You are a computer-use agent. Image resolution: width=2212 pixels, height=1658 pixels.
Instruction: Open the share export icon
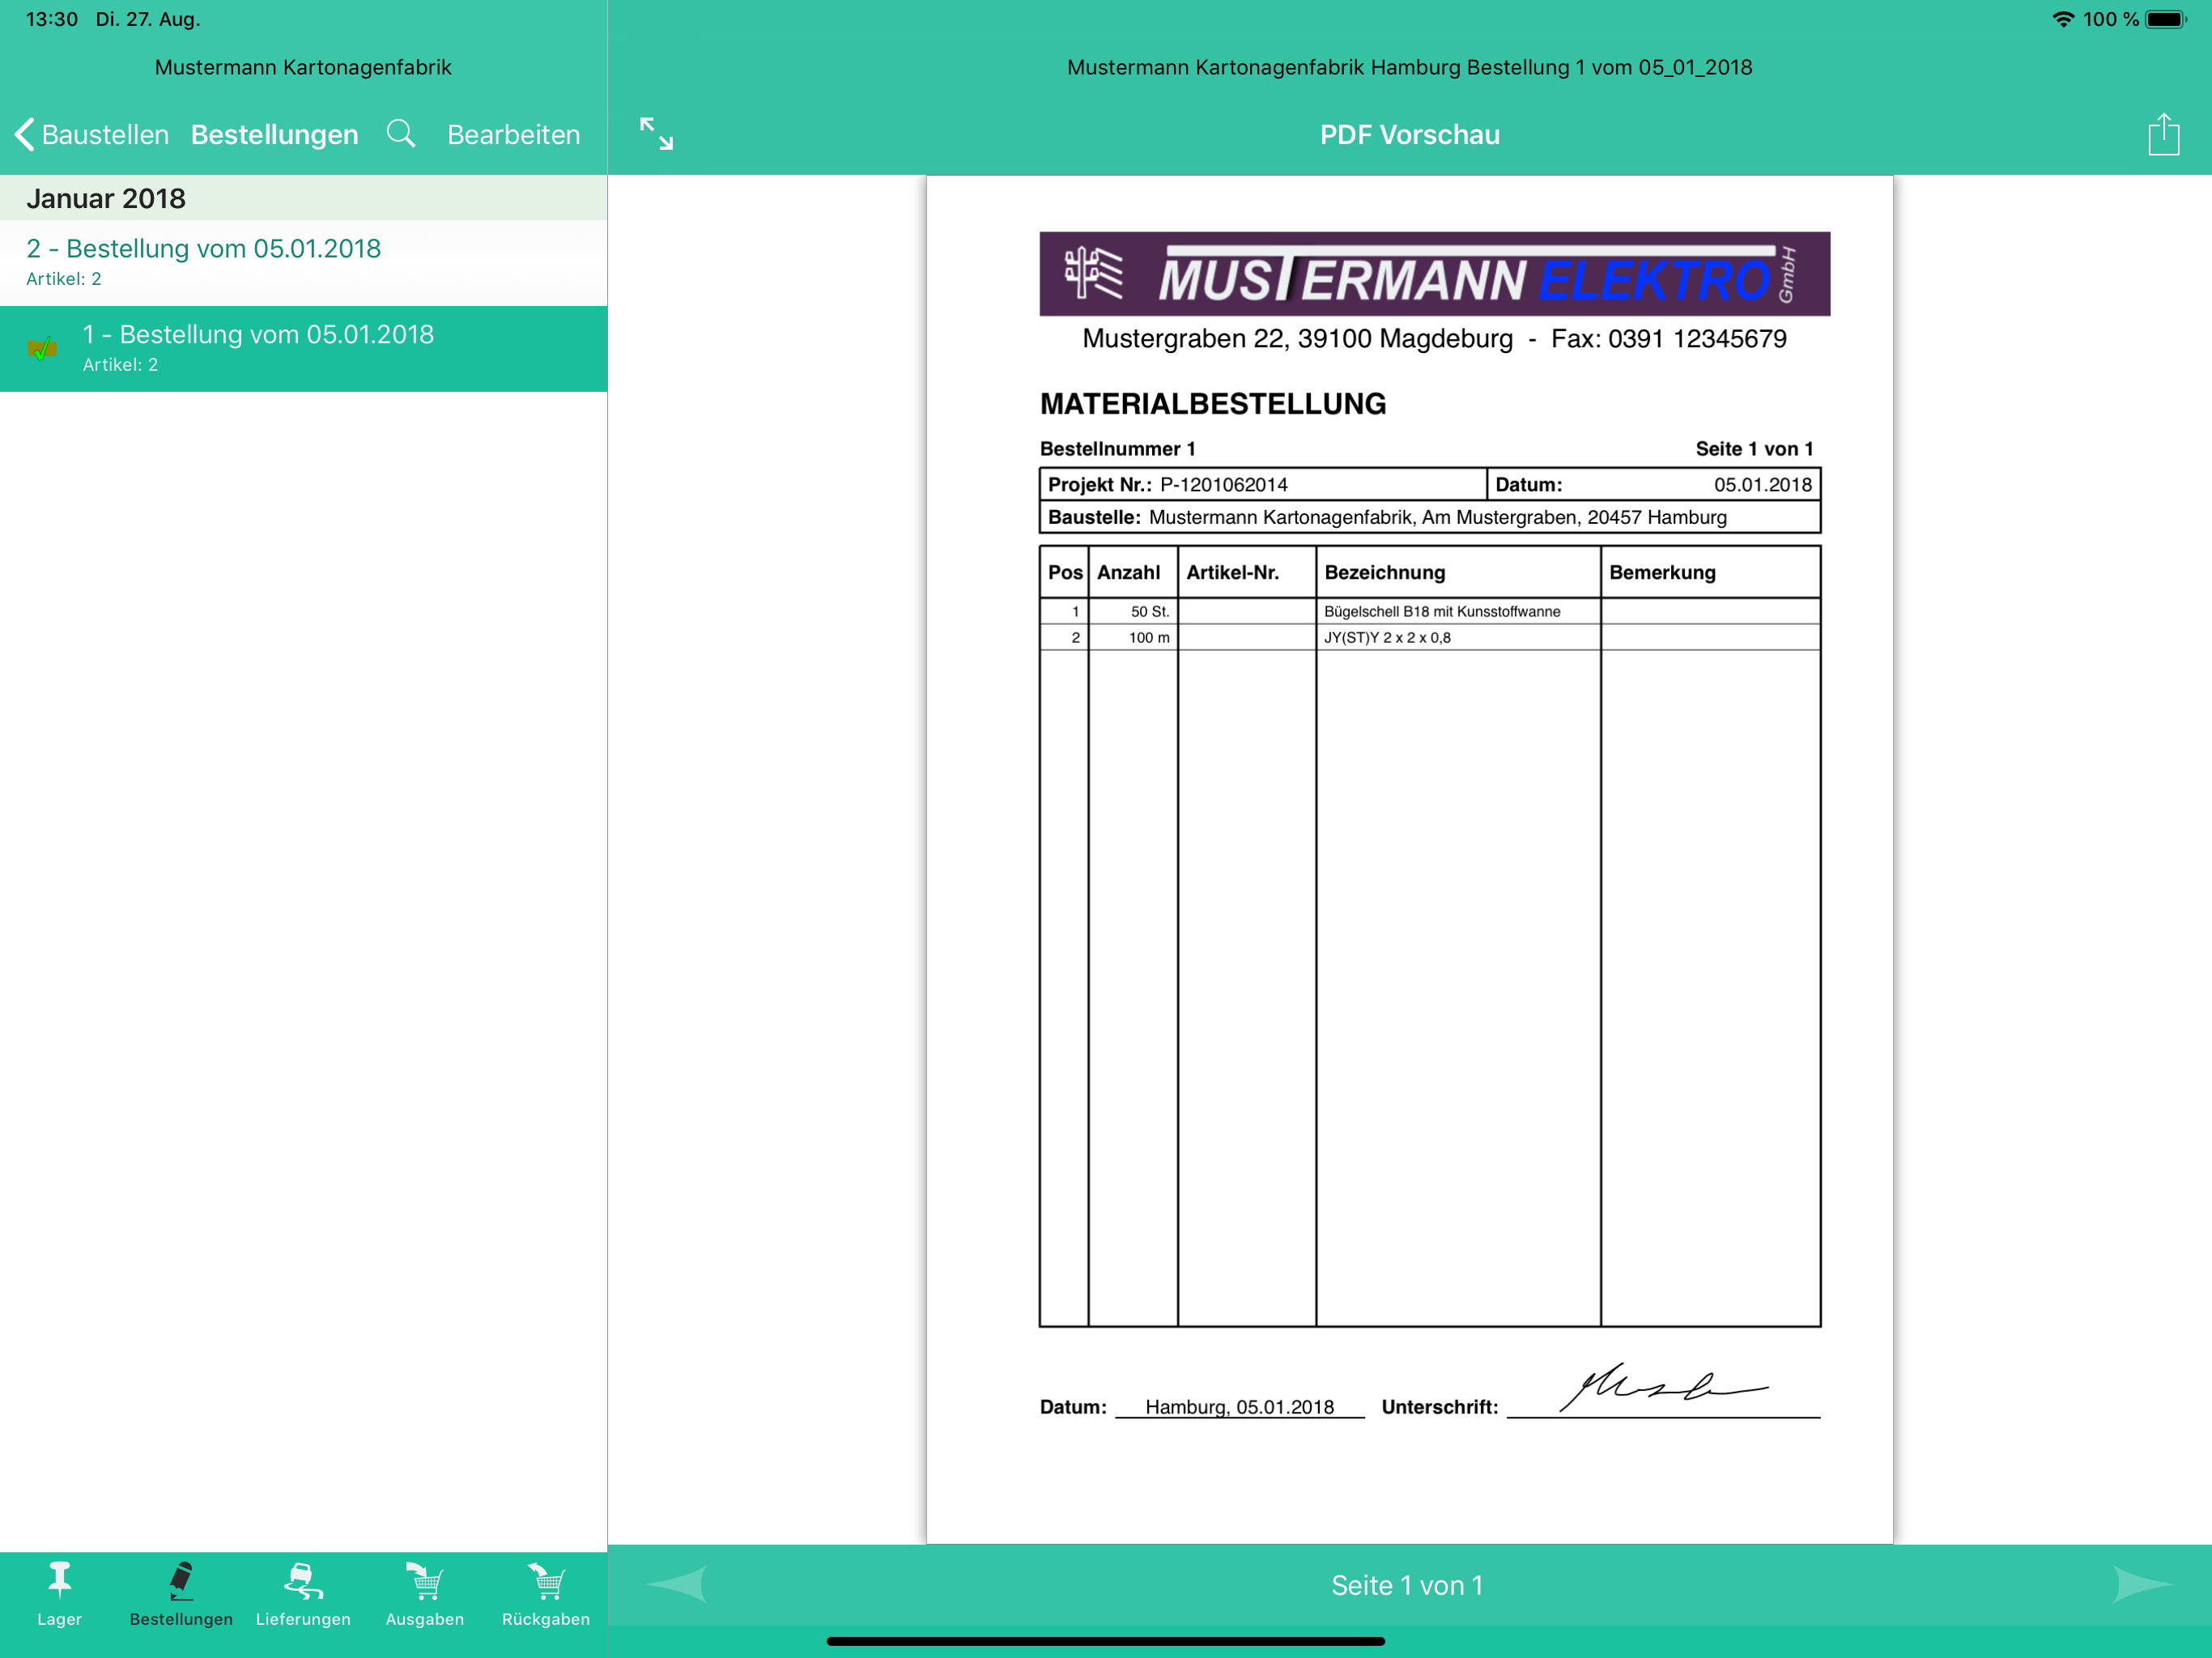2163,134
